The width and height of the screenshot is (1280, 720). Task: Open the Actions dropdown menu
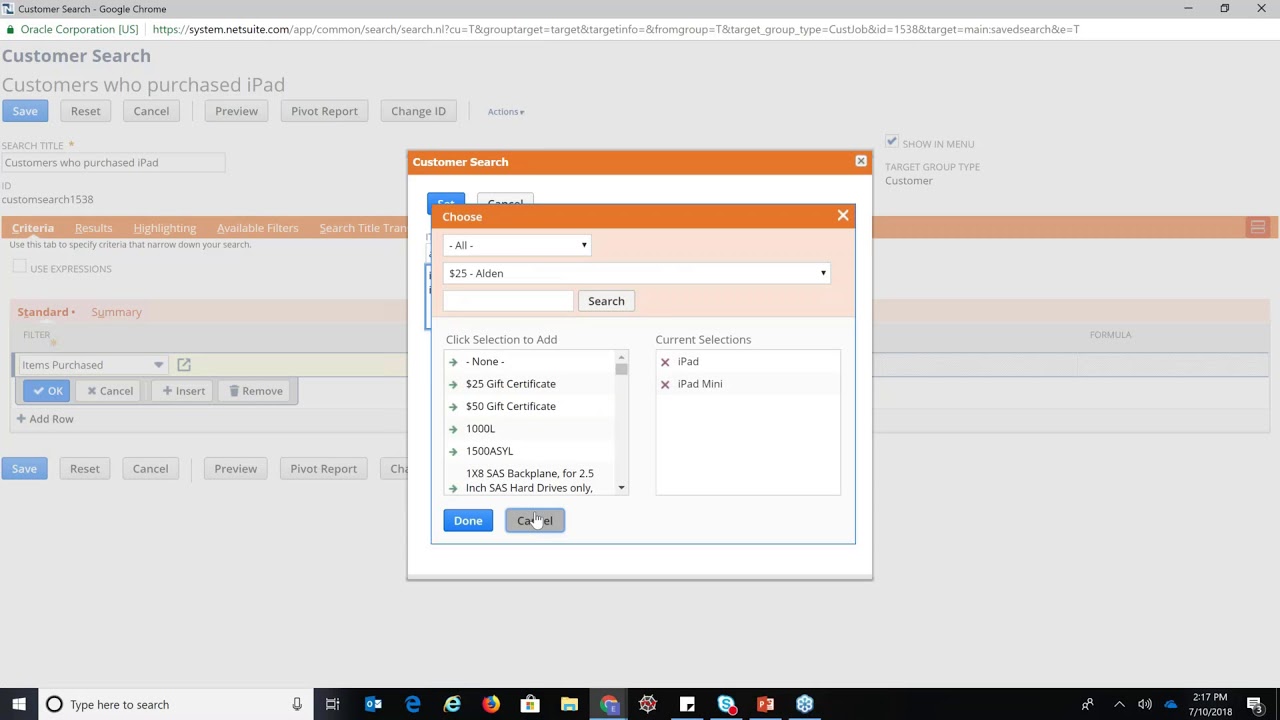click(x=506, y=112)
